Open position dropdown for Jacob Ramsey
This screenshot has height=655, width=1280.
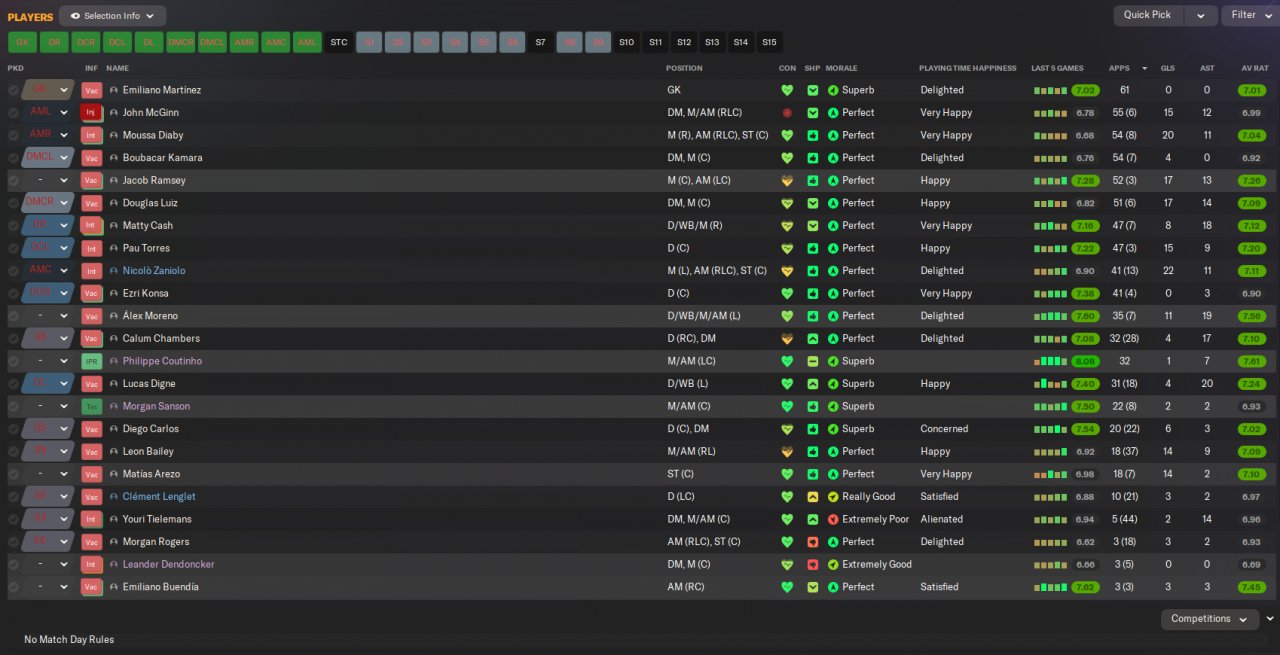tap(64, 181)
